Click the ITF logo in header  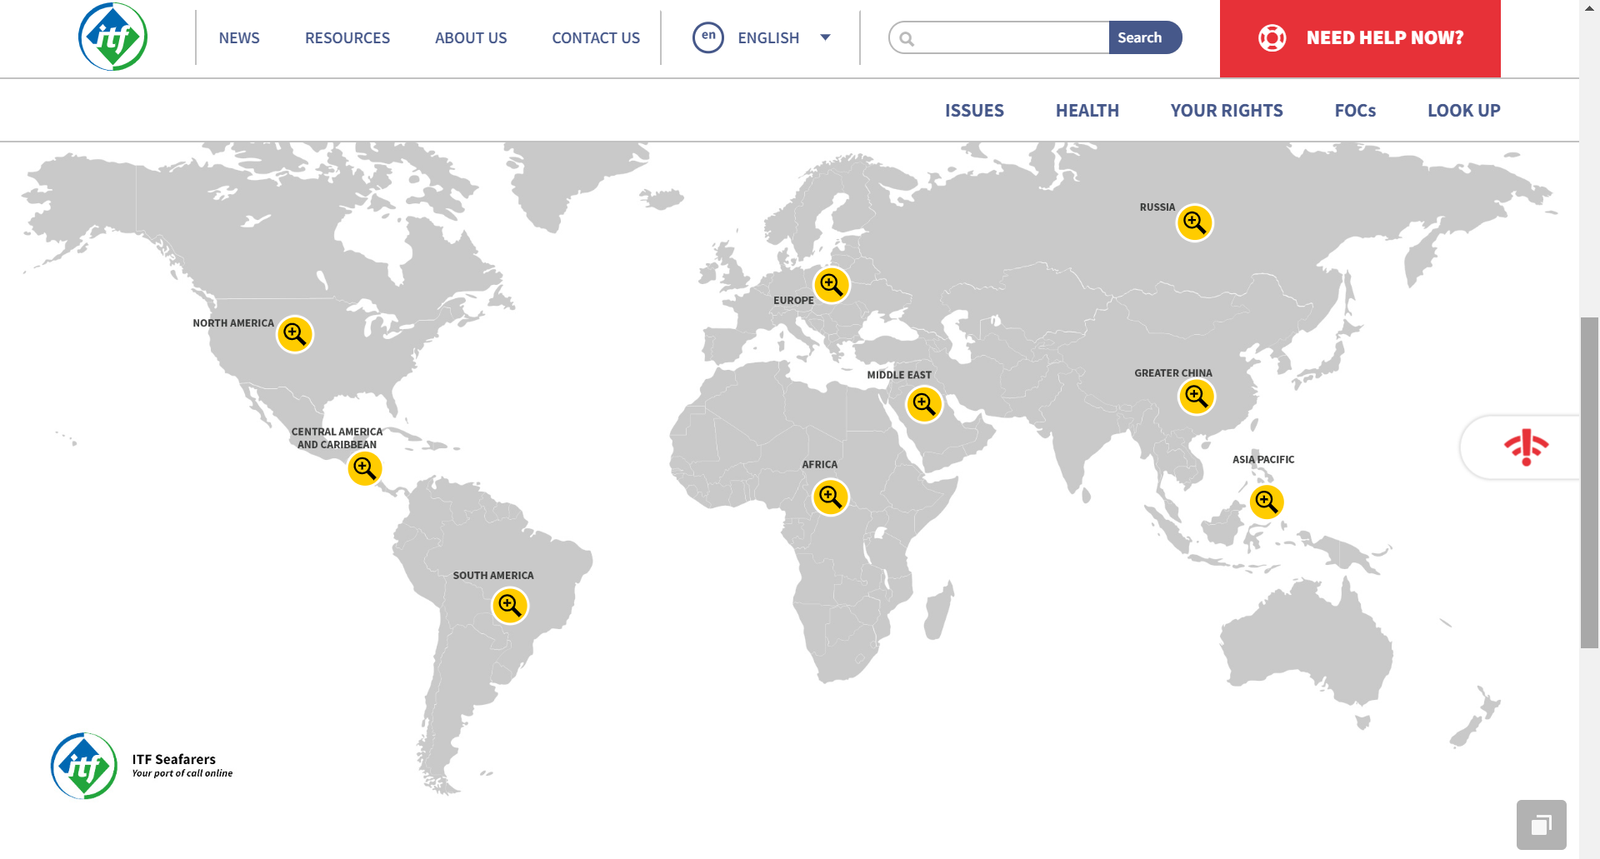[113, 37]
